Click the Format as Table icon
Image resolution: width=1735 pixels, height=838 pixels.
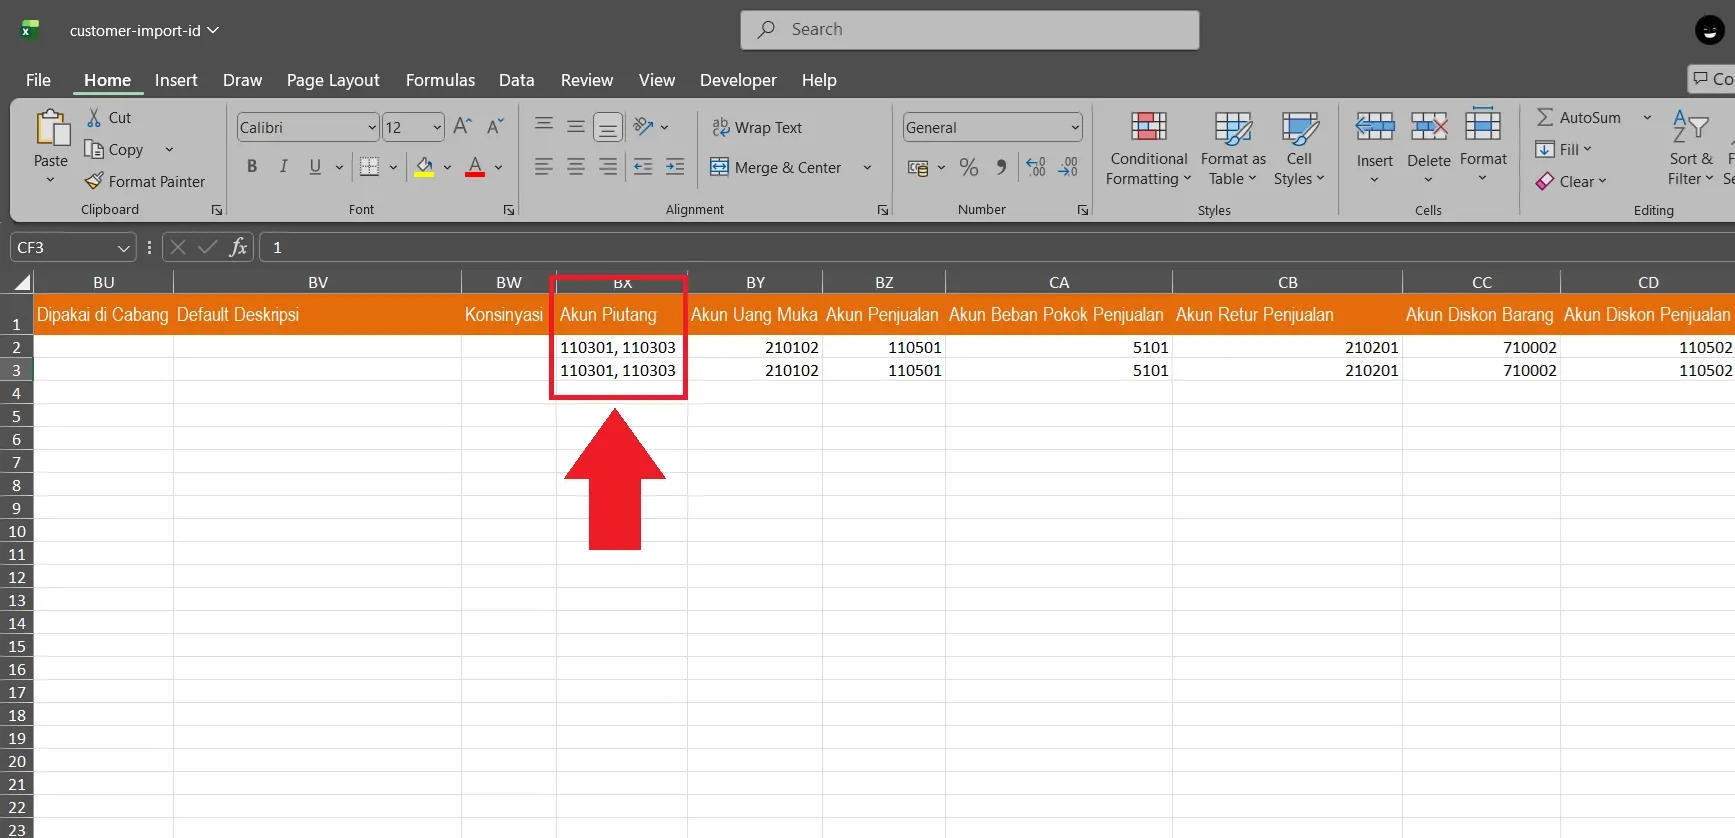point(1232,127)
